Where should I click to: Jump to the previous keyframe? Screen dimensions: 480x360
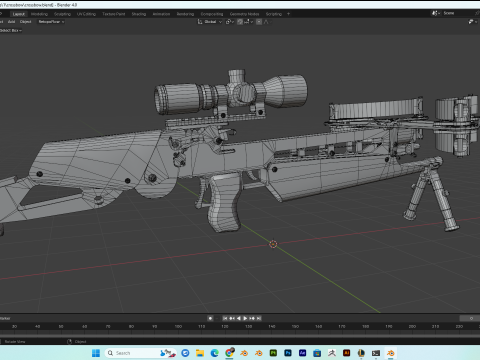coord(232,318)
